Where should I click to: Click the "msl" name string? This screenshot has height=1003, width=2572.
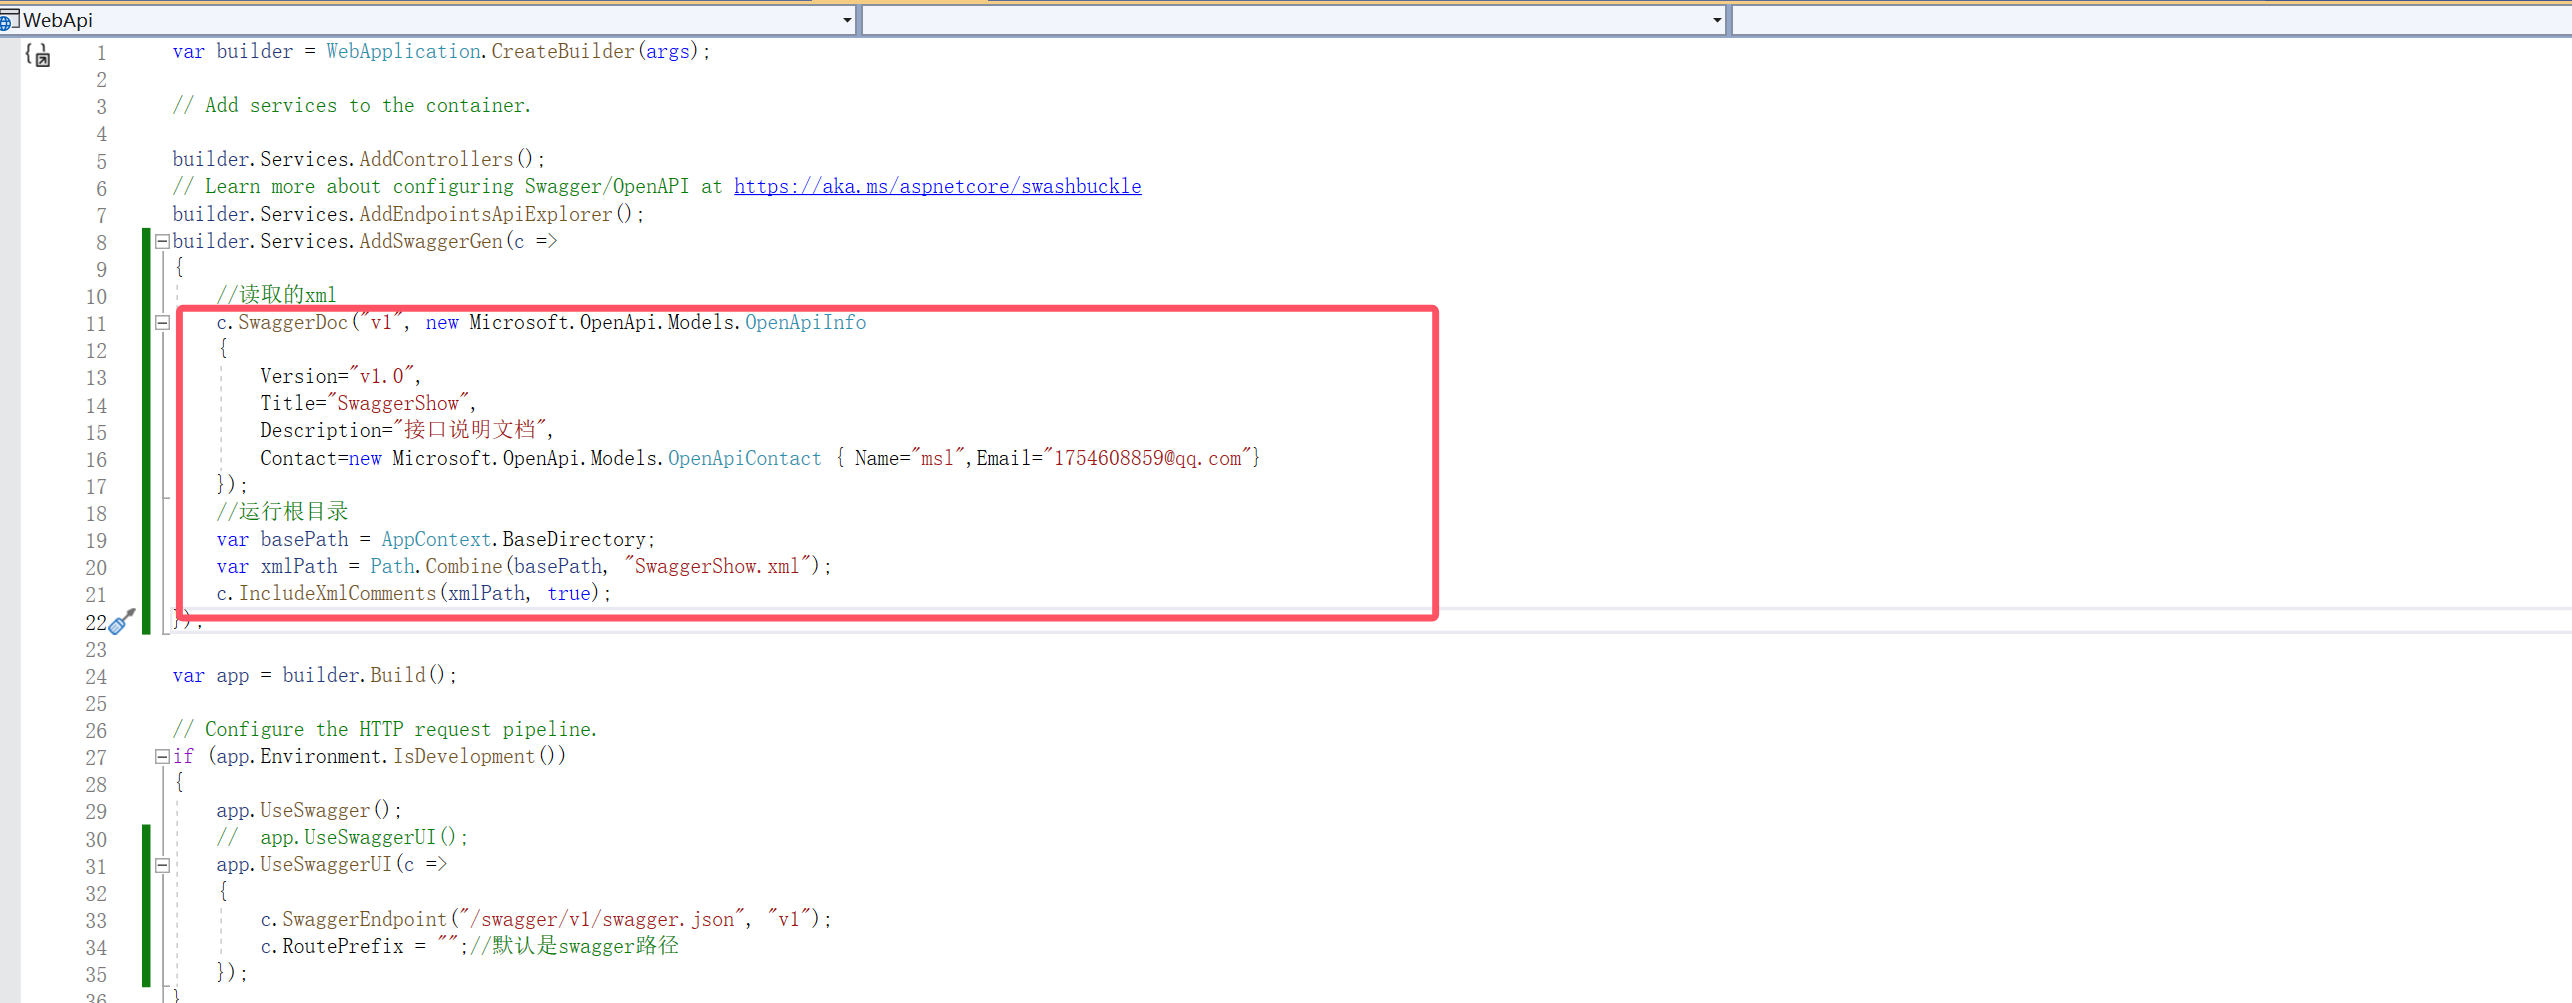coord(937,458)
